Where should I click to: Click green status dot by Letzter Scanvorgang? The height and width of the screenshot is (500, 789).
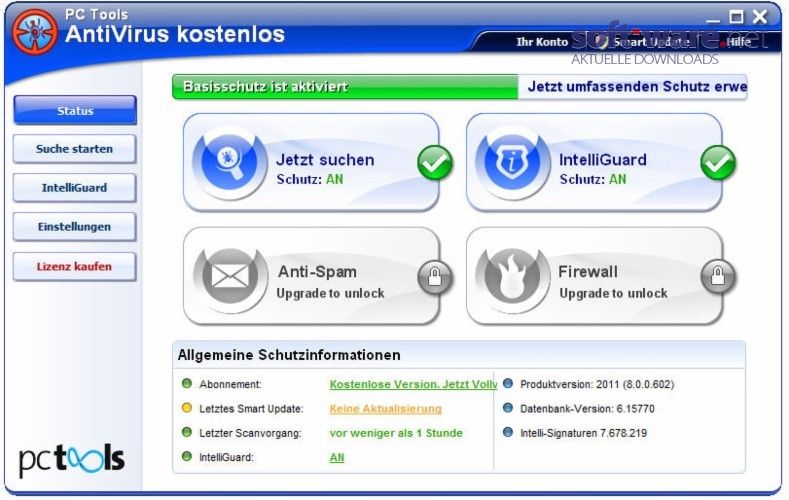pos(187,432)
